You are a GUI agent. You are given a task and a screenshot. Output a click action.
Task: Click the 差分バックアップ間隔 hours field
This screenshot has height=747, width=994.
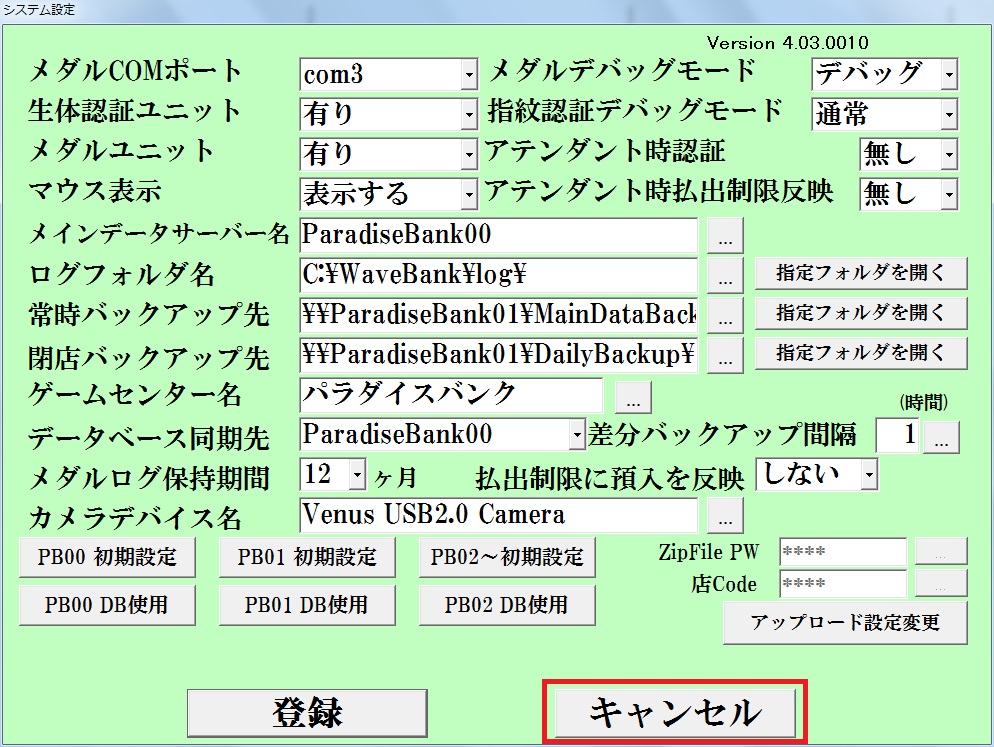tap(897, 436)
